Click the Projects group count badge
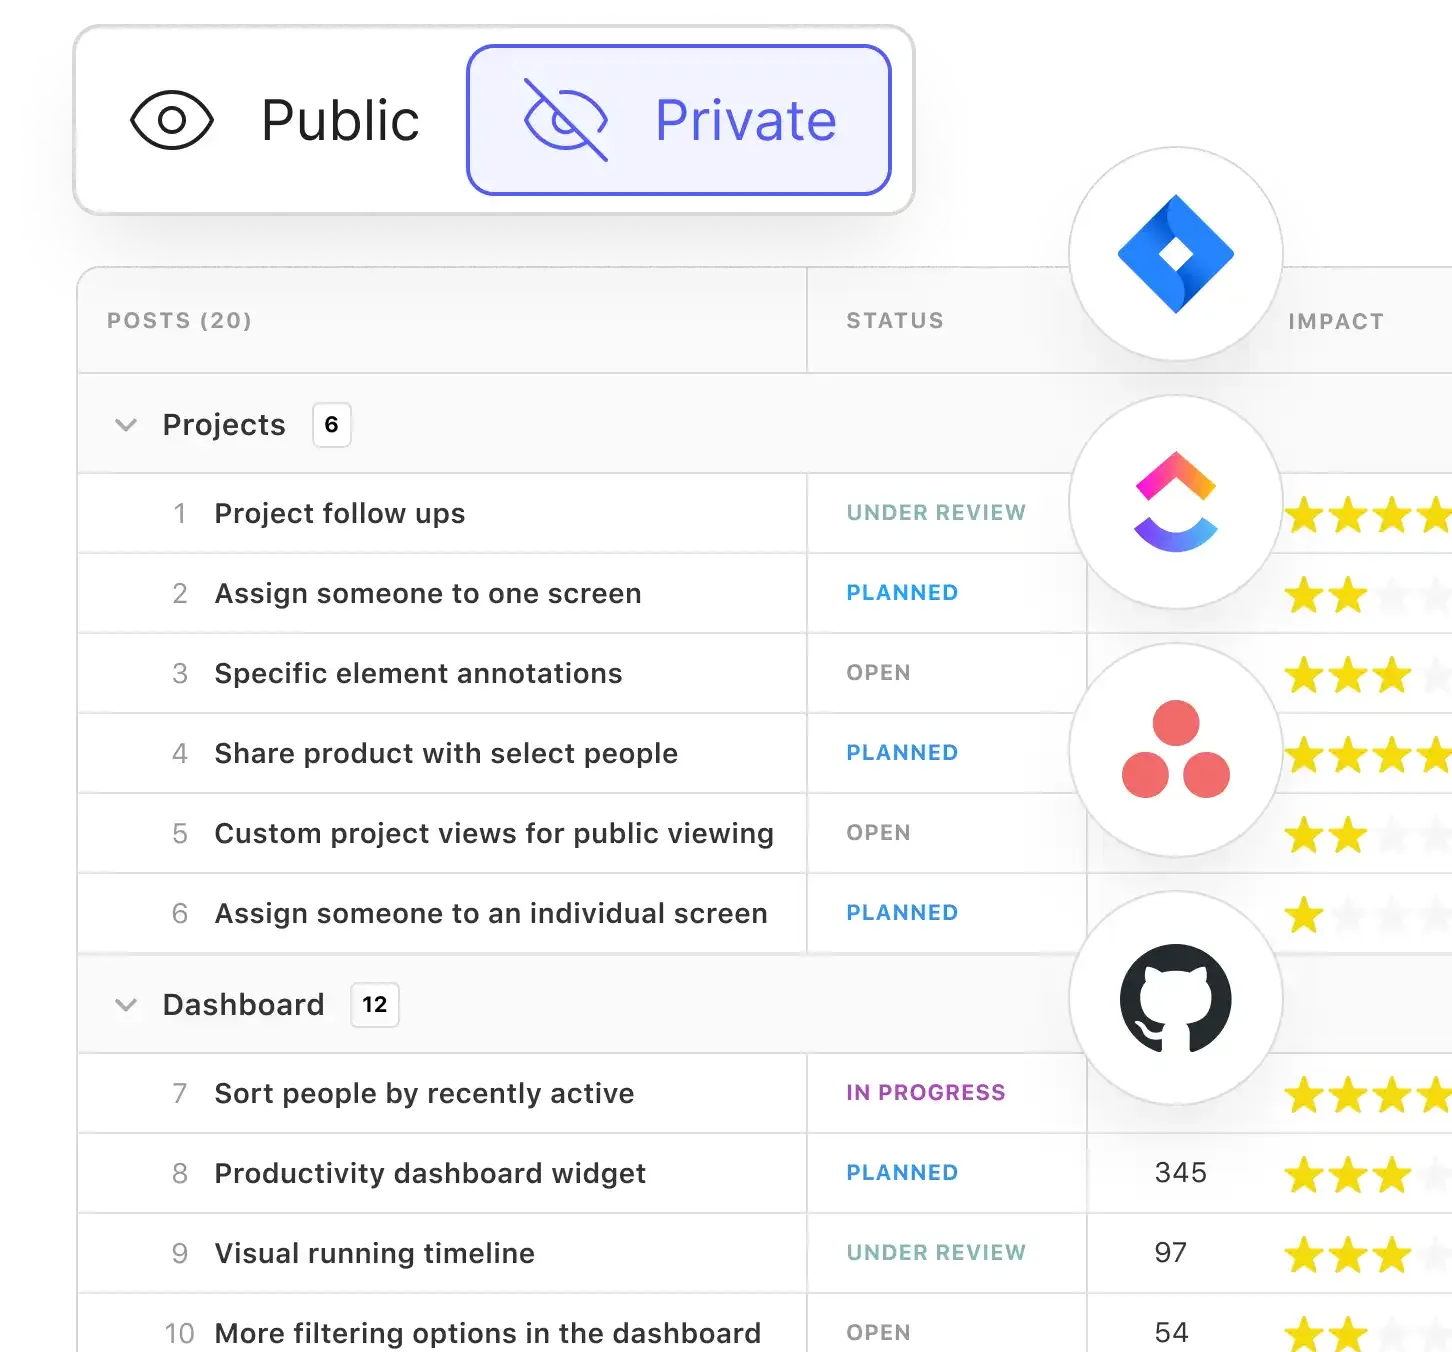1452x1352 pixels. coord(332,424)
